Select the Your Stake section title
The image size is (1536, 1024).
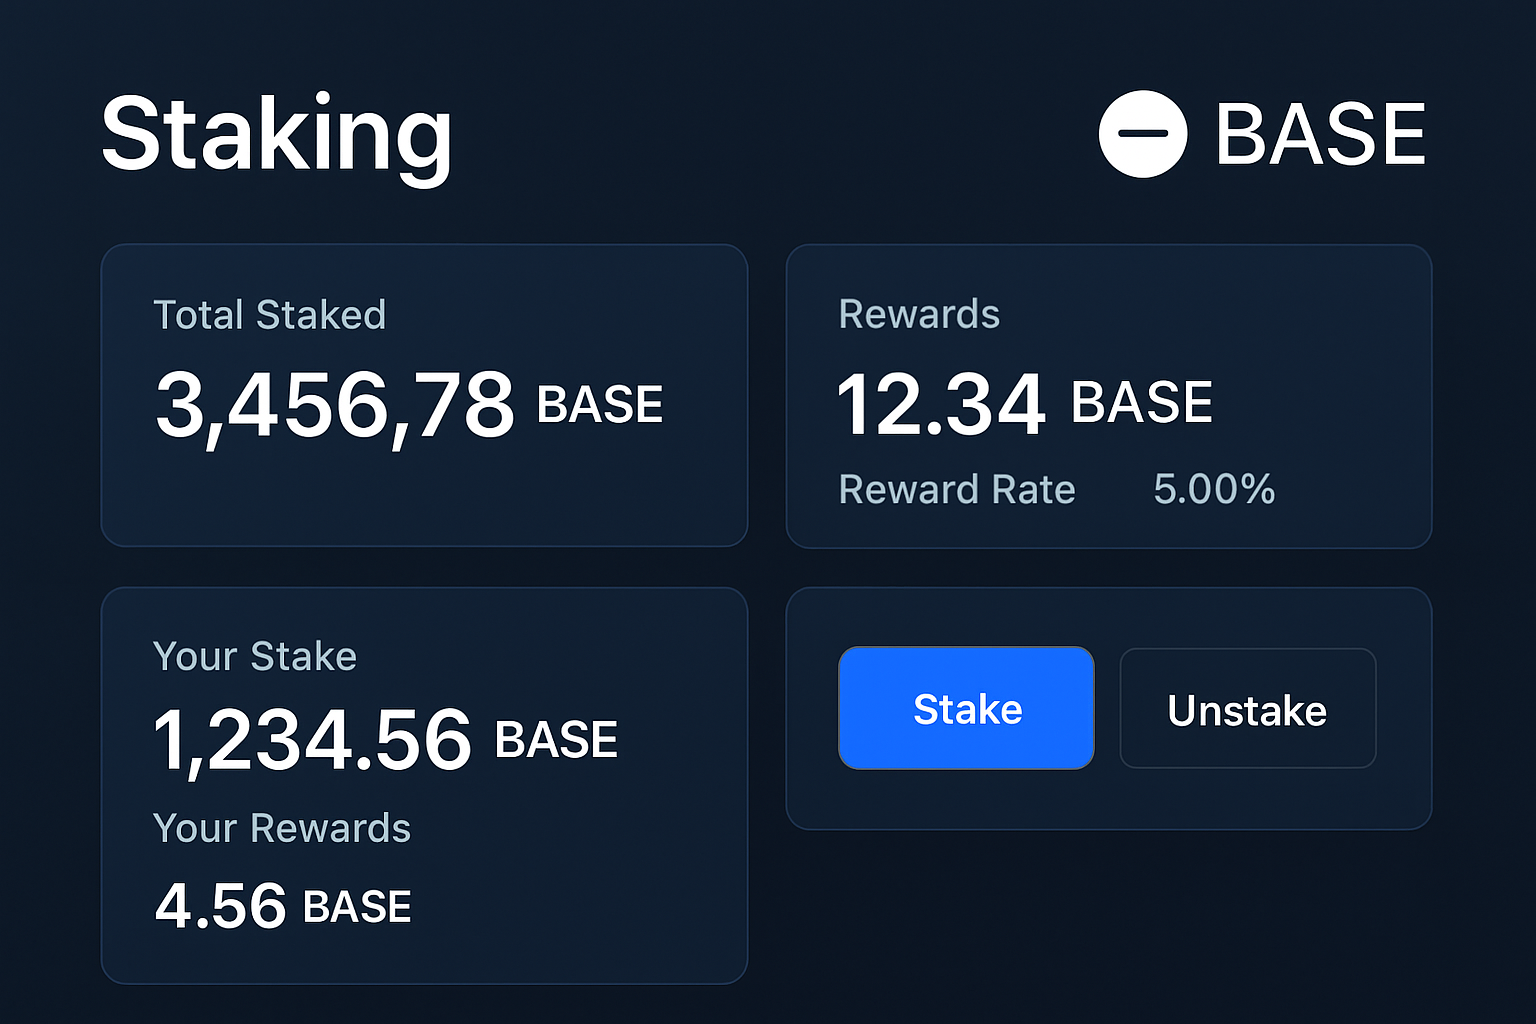click(254, 656)
